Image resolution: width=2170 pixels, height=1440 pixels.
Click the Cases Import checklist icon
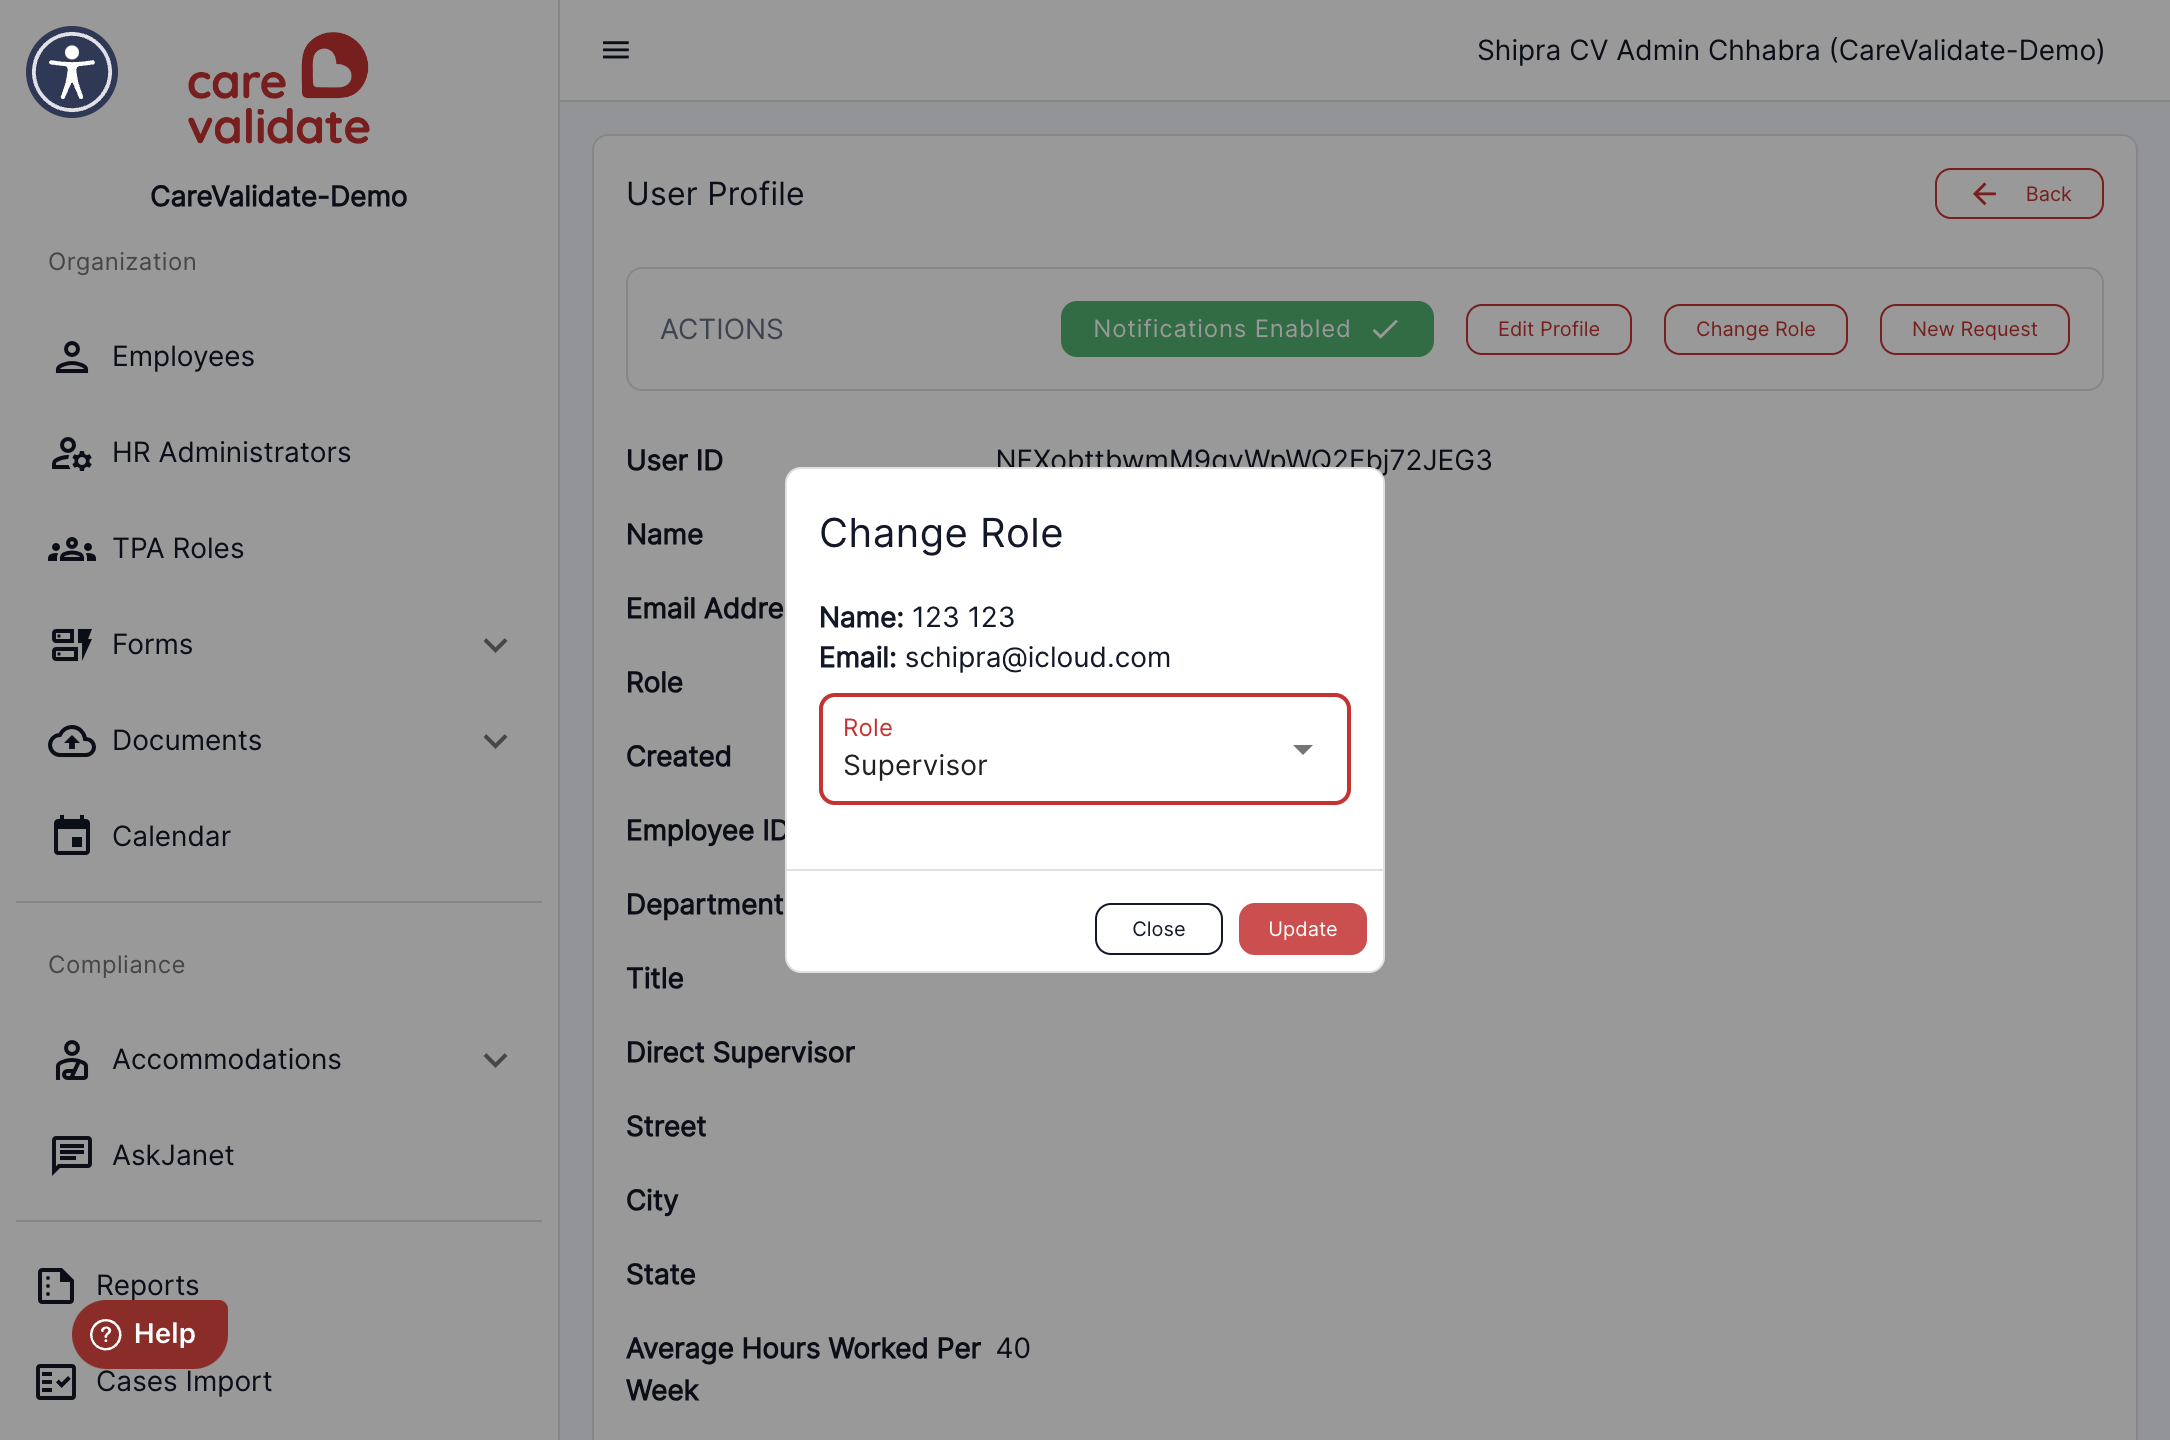tap(56, 1382)
